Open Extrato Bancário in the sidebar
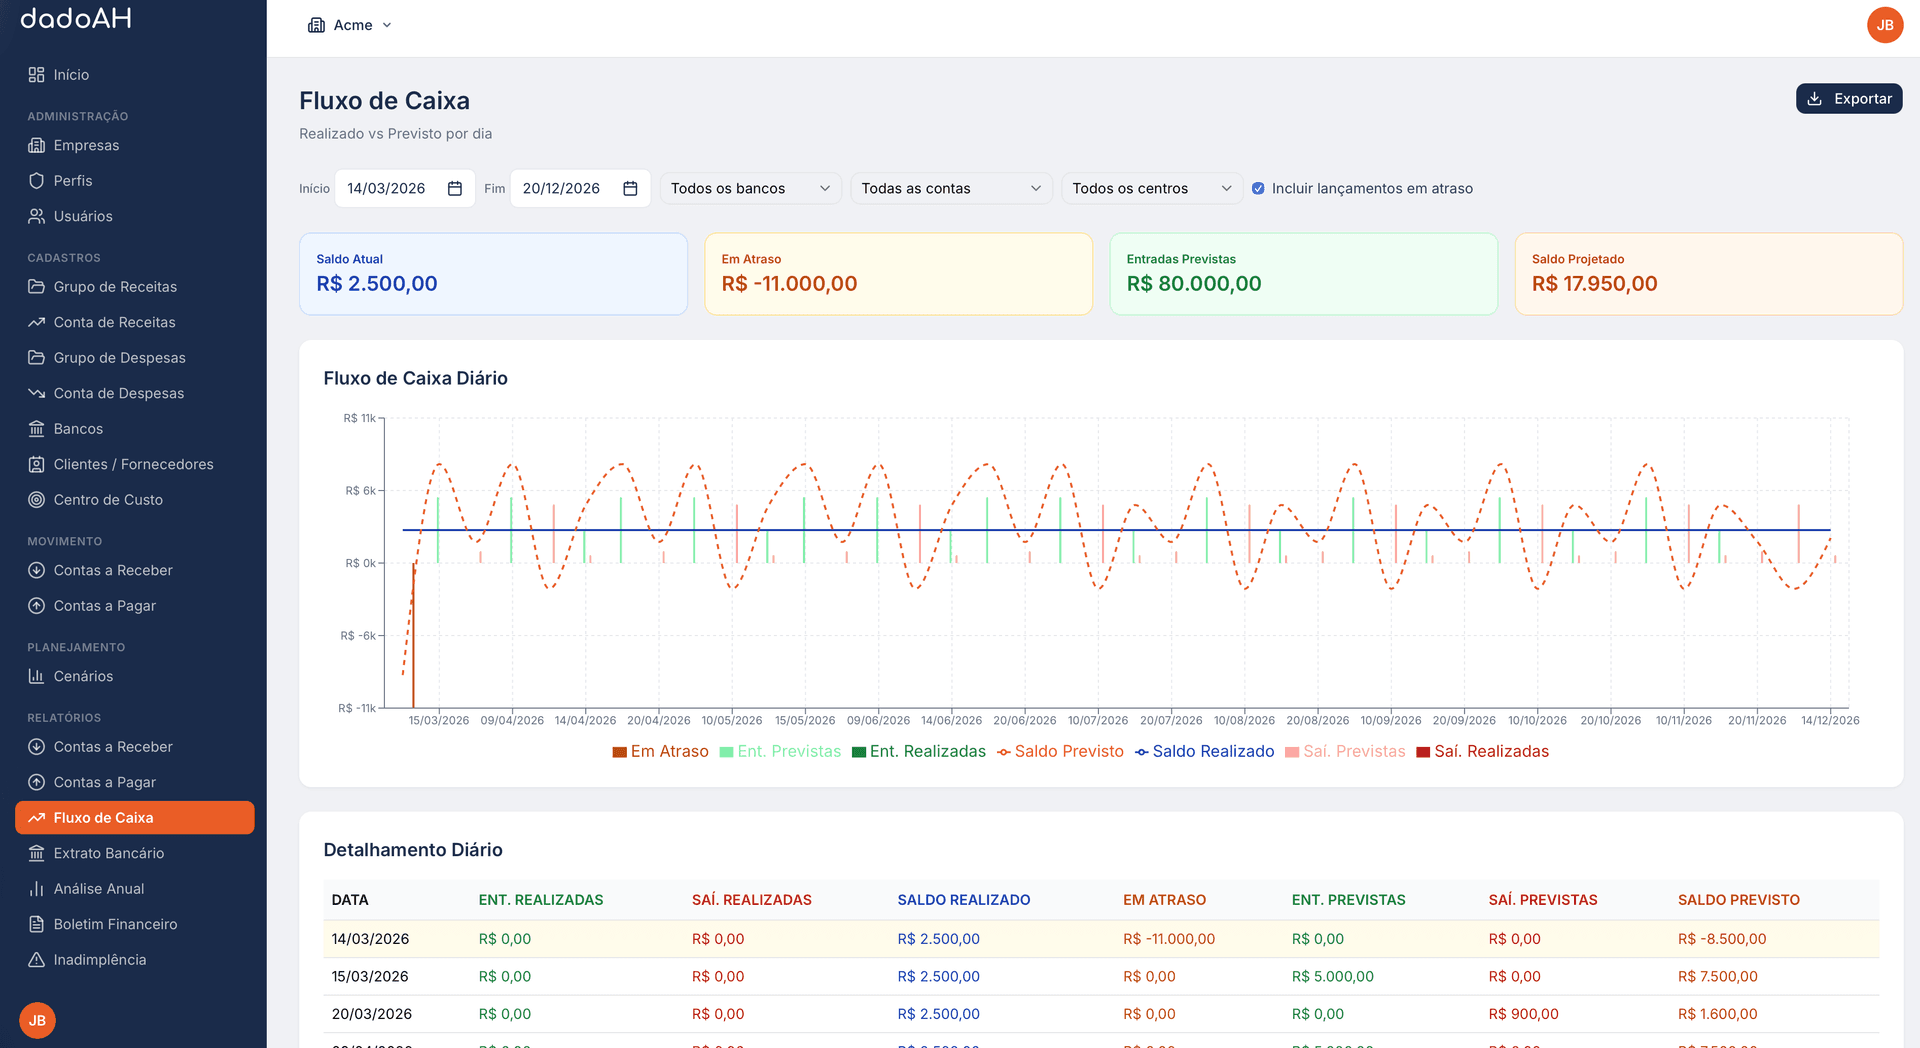Screen dimensions: 1920x1048 coord(108,853)
